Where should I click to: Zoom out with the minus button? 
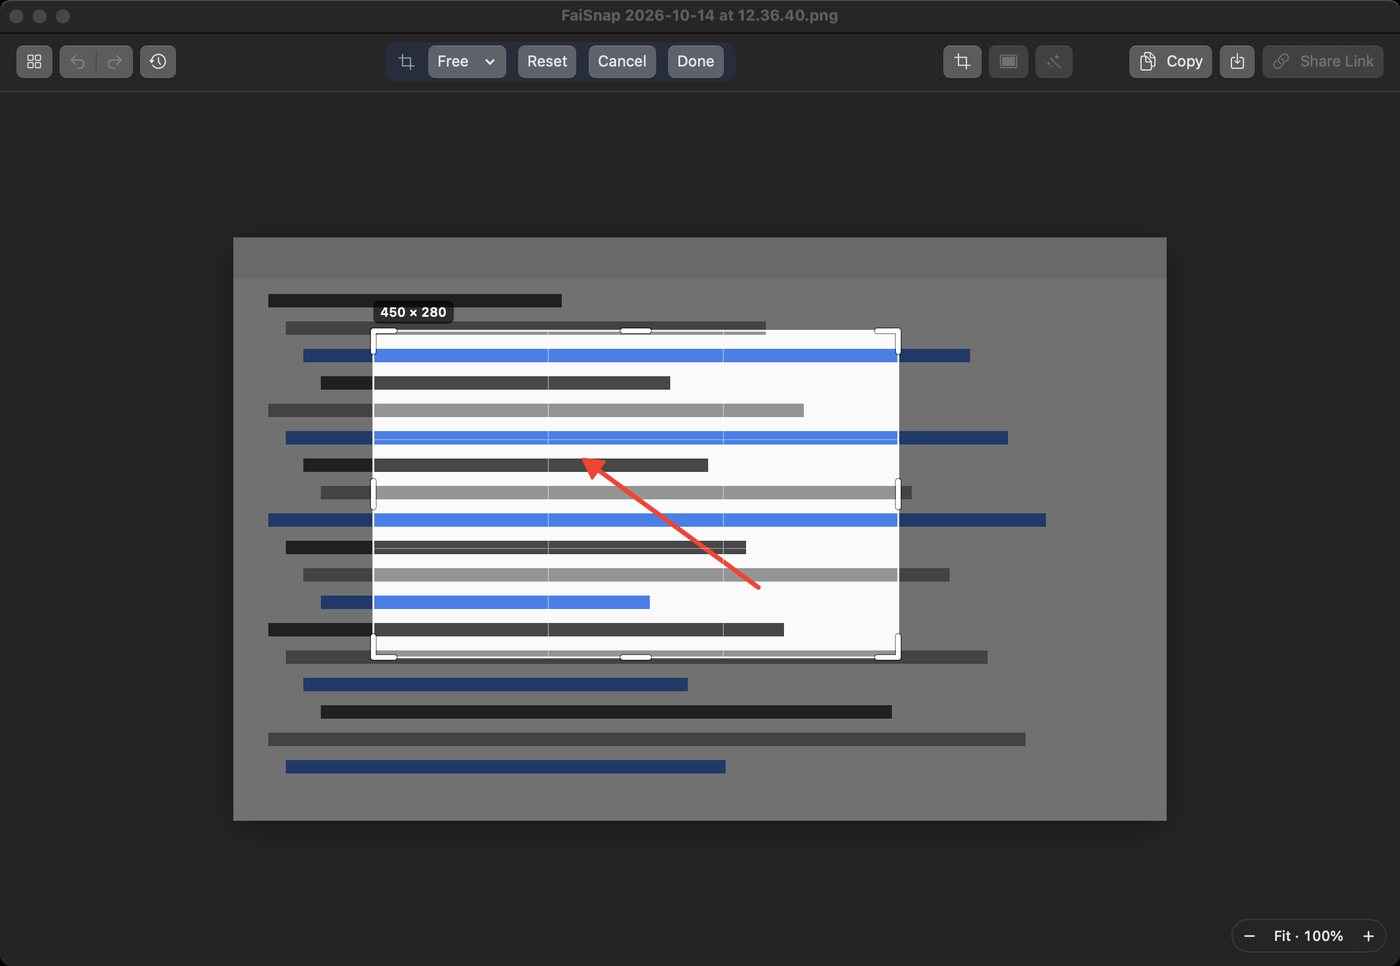[1249, 936]
